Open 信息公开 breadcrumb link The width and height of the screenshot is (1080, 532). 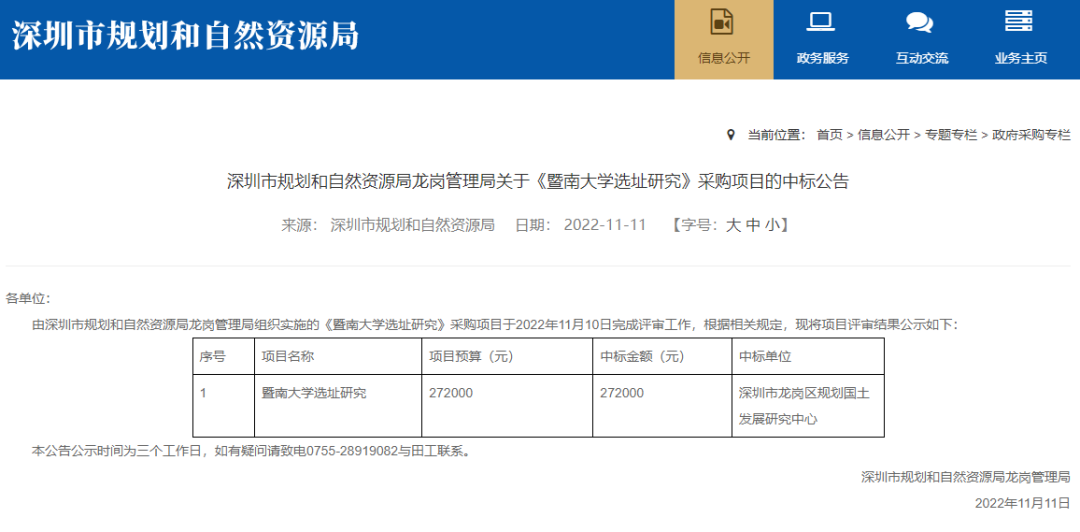click(884, 135)
